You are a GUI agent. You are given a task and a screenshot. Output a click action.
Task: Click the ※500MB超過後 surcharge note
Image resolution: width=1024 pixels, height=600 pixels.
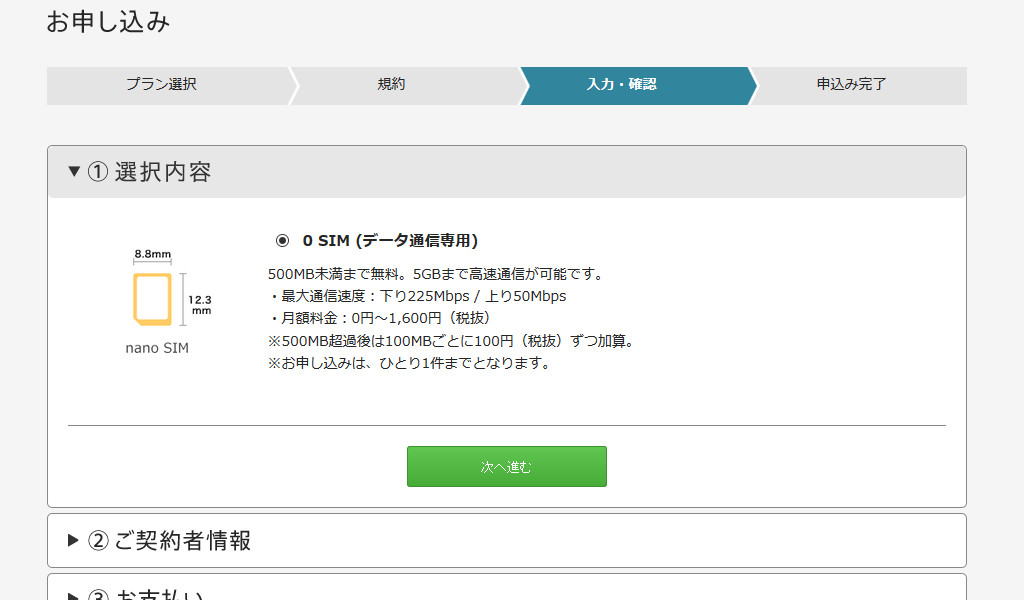(451, 341)
